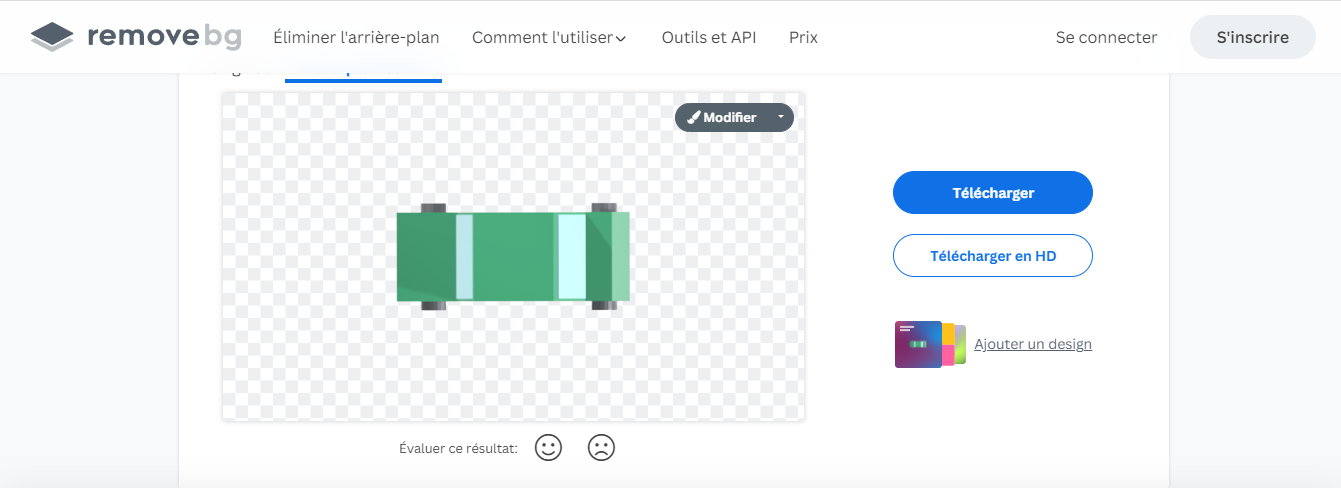
Task: Open the Prix page
Action: point(803,37)
